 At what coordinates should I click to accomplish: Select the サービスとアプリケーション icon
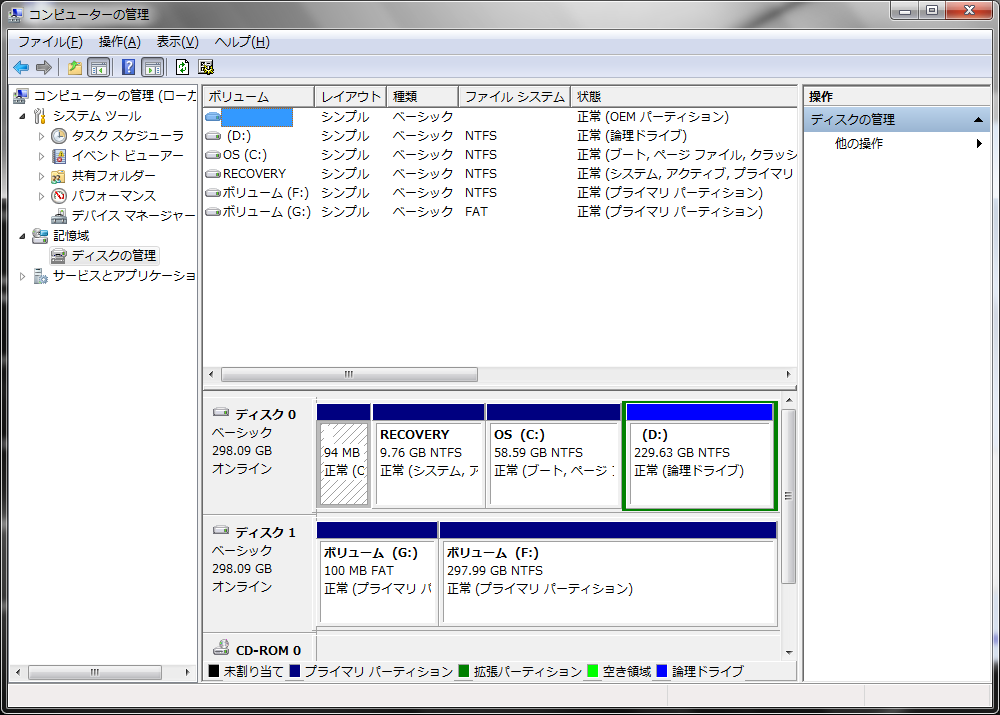tap(40, 276)
